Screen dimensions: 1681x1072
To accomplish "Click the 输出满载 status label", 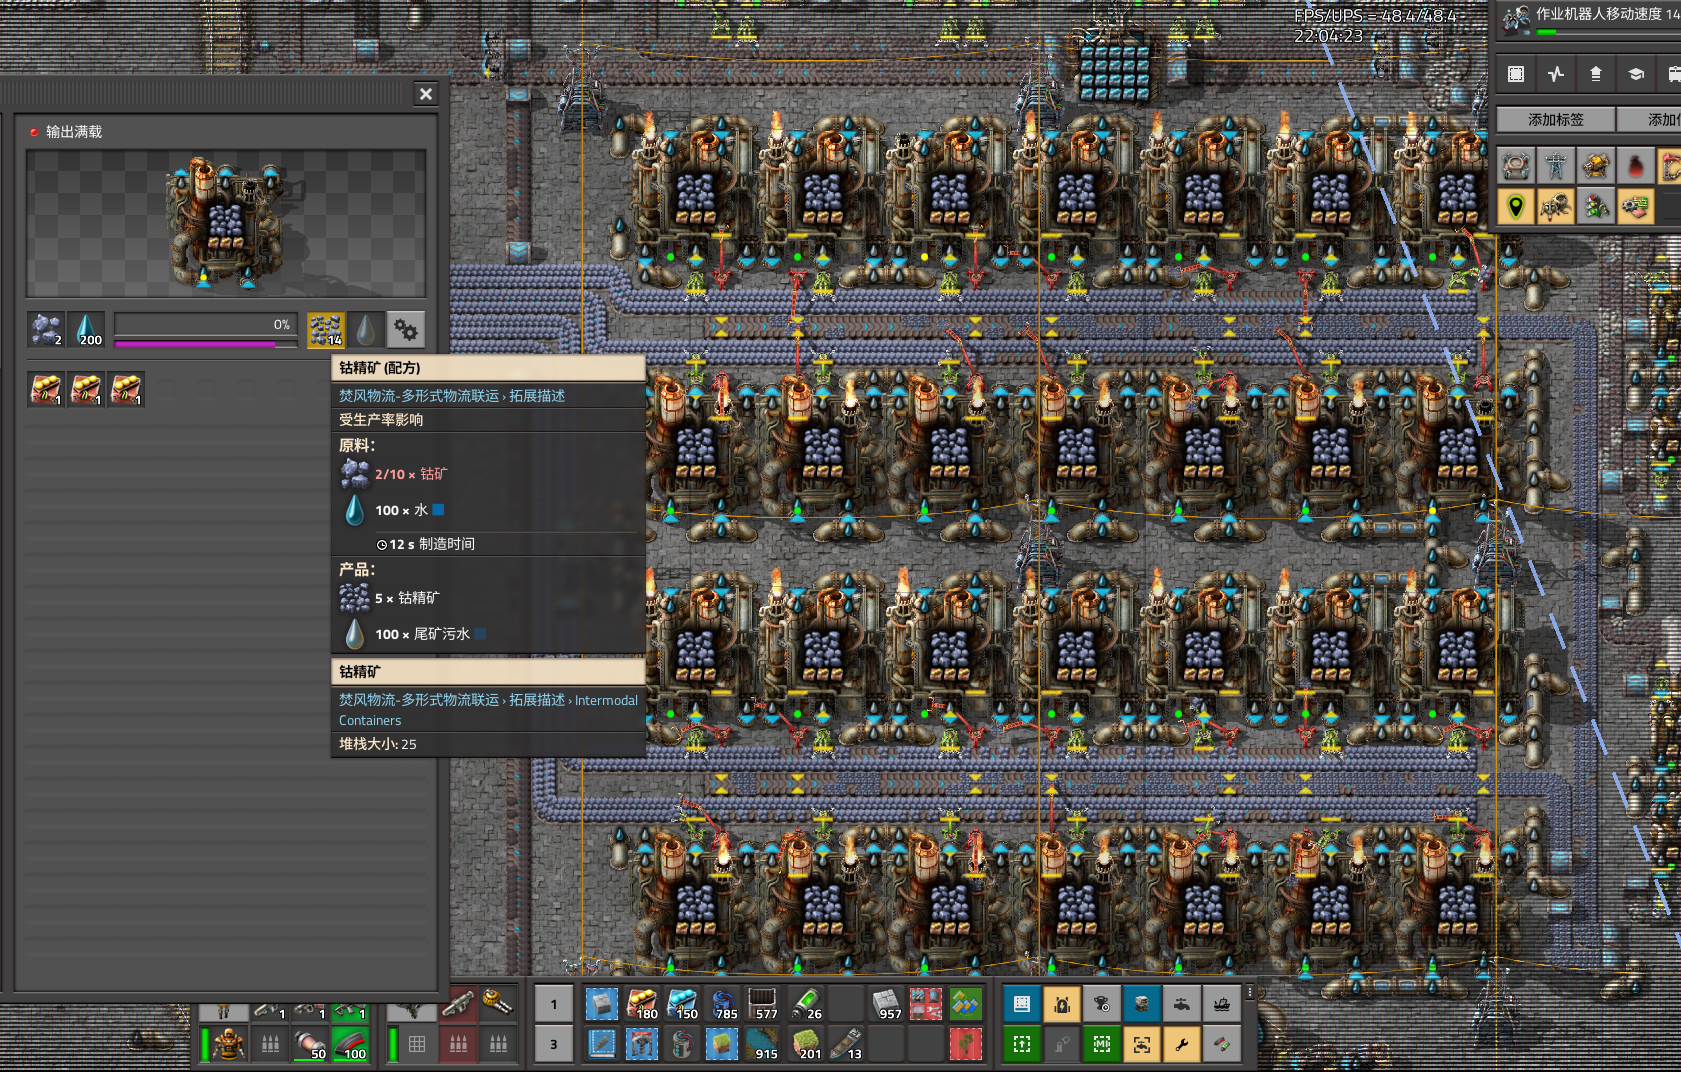I will pyautogui.click(x=74, y=132).
